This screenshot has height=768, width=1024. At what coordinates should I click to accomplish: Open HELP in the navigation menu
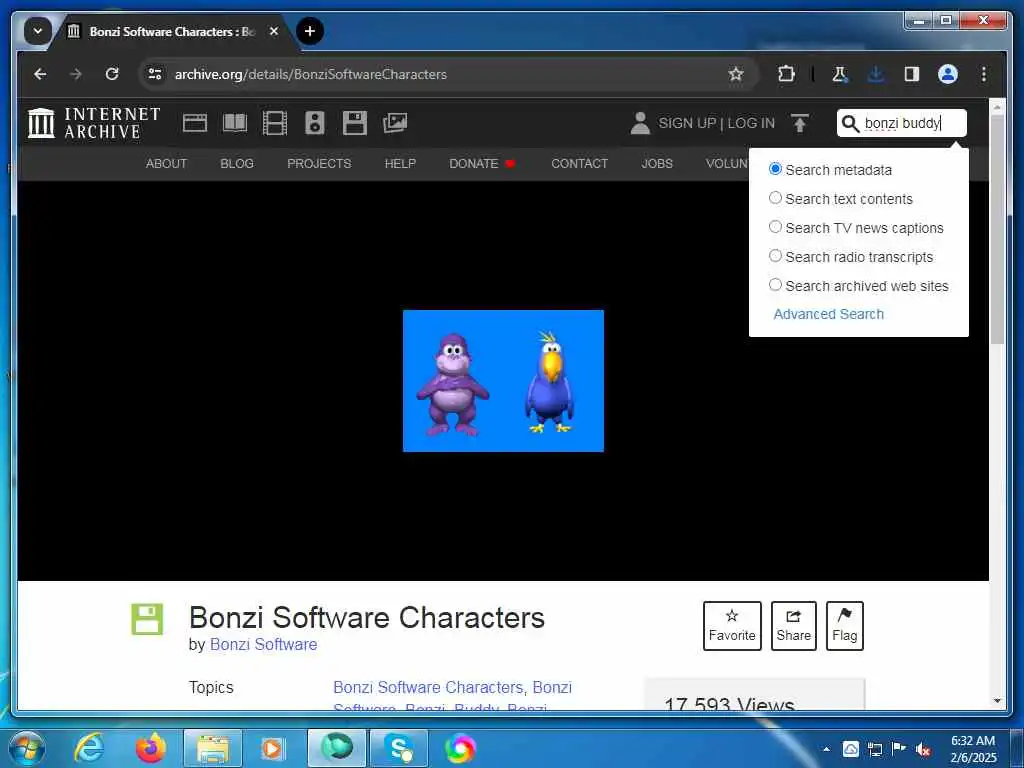pos(400,163)
